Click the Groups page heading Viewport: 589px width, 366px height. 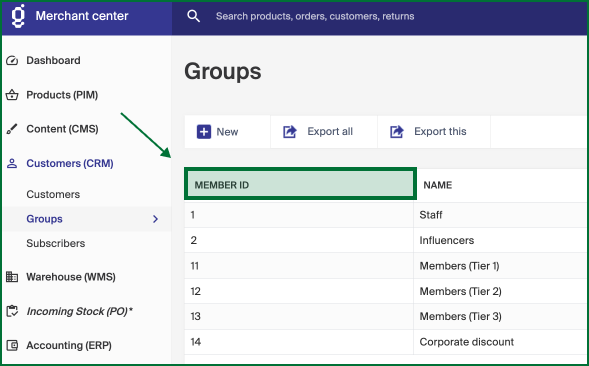click(223, 71)
